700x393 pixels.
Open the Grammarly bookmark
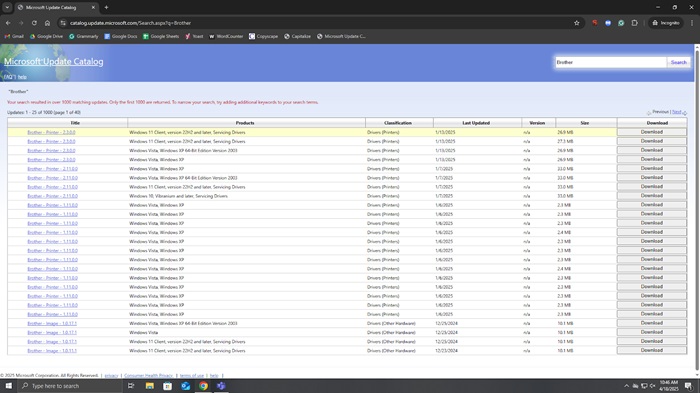tap(83, 36)
